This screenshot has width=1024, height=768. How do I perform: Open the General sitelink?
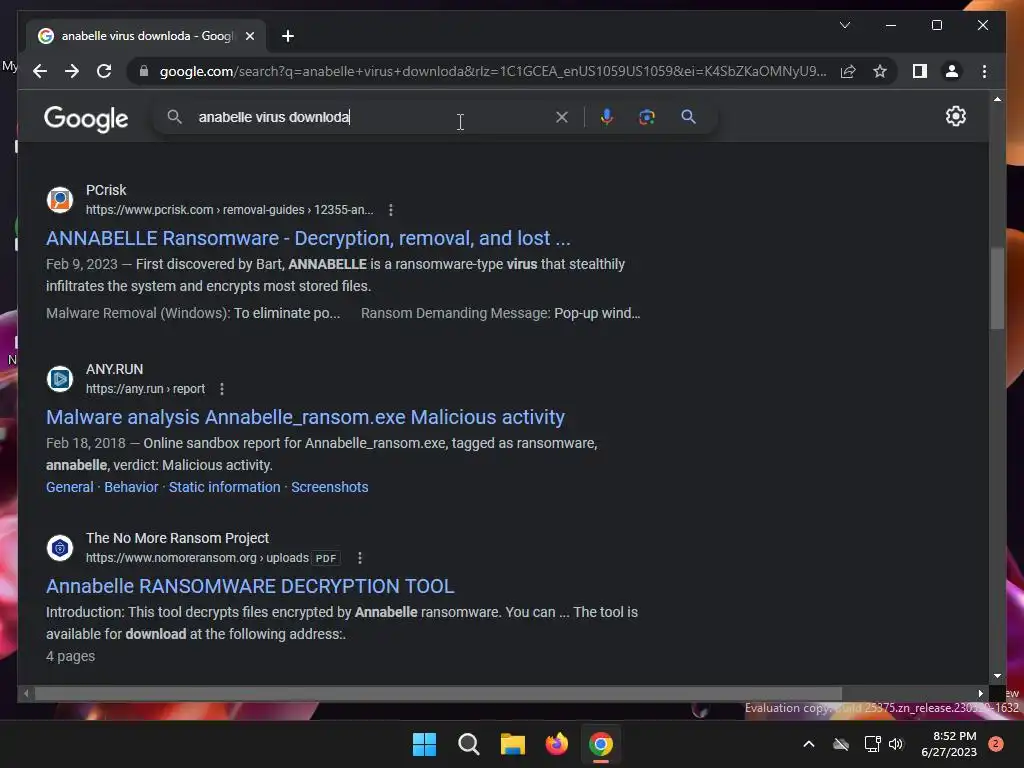coord(69,487)
